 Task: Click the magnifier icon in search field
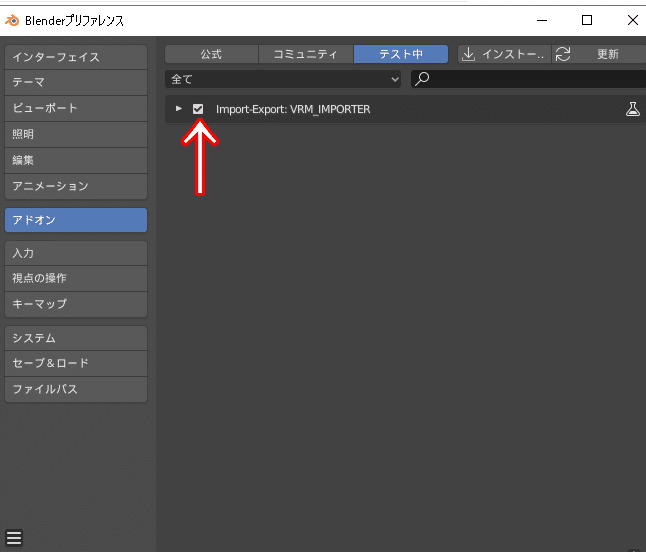422,79
